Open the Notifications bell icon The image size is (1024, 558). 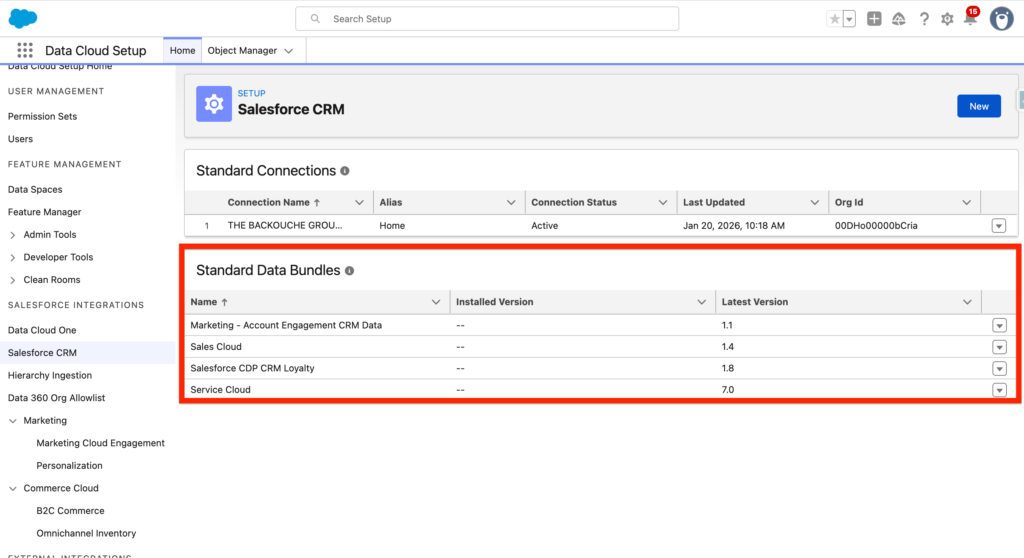969,19
